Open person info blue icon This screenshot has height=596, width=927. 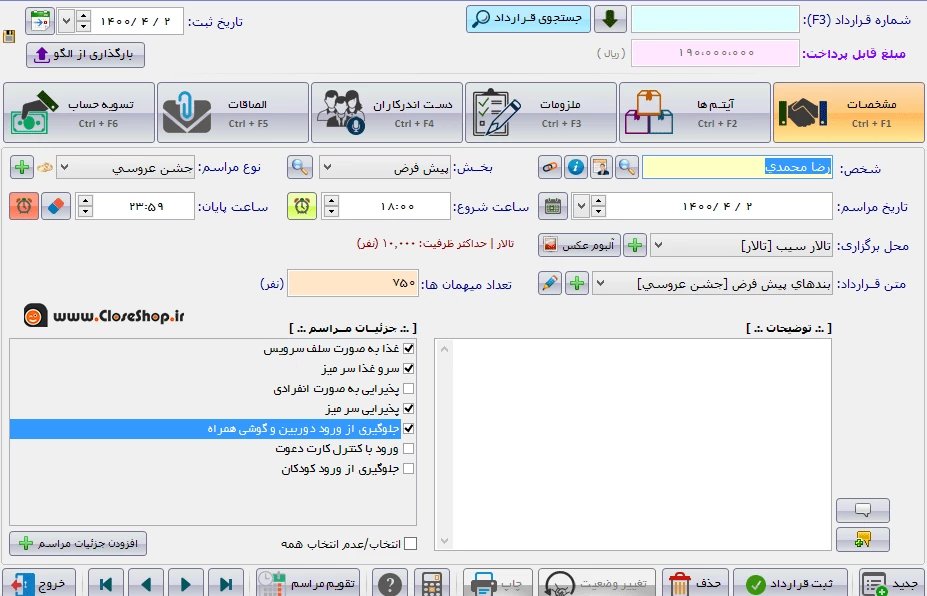[576, 167]
